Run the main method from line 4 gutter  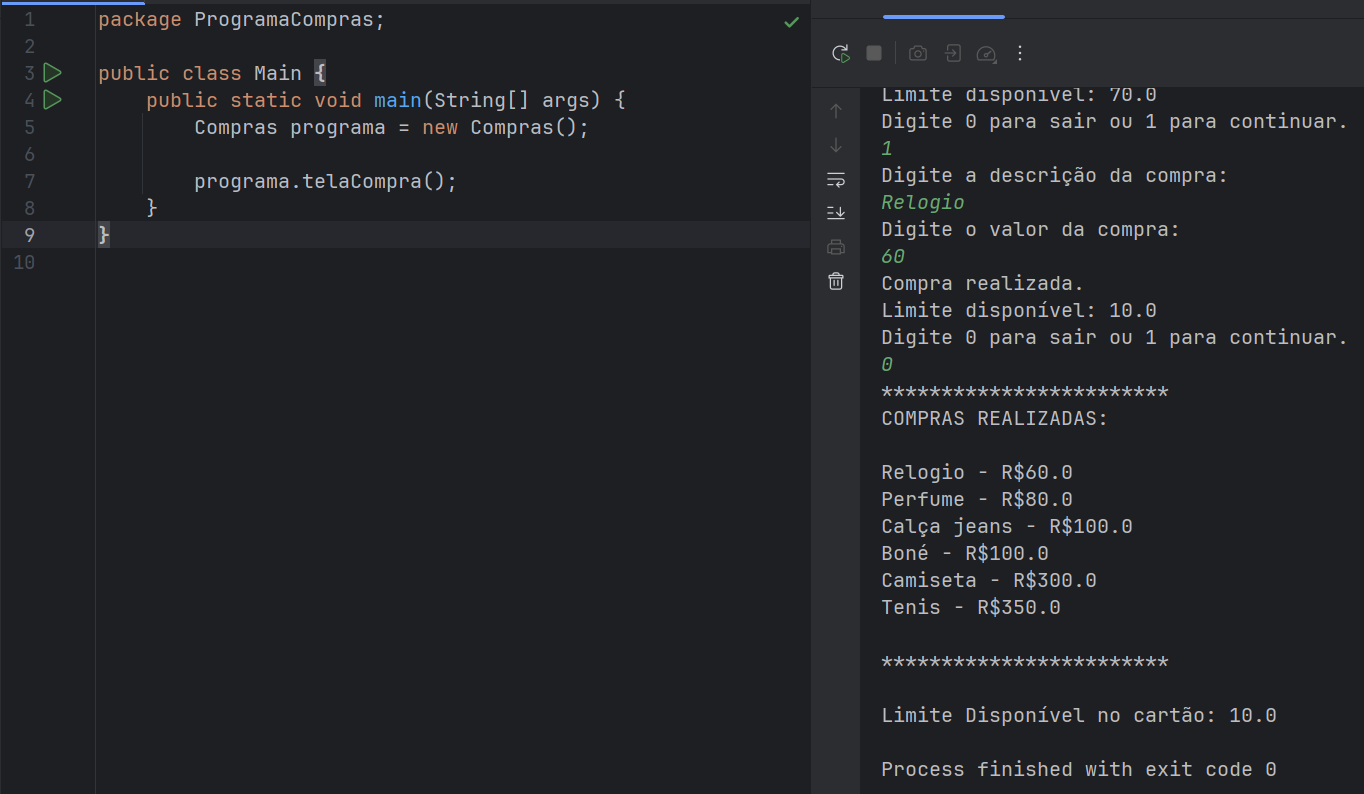click(x=53, y=100)
